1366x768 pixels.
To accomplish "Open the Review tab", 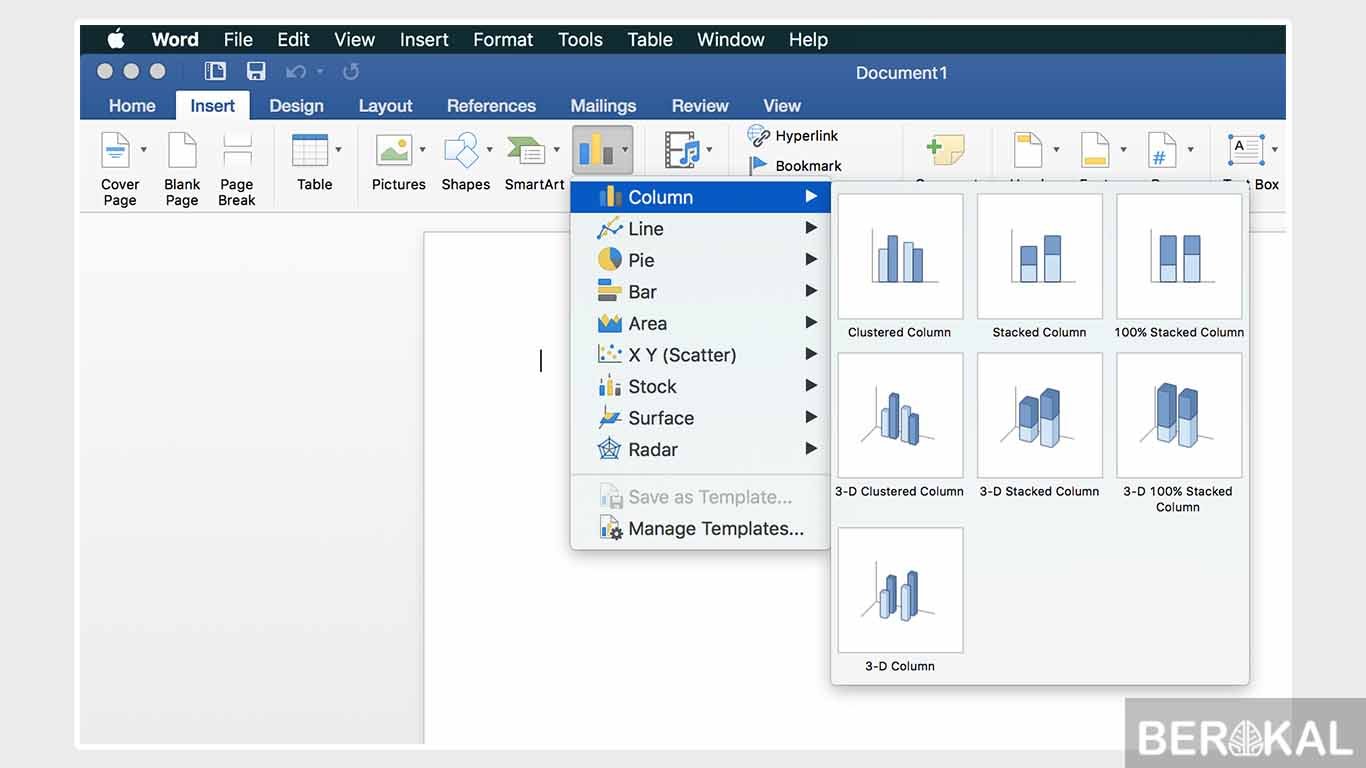I will tap(700, 106).
